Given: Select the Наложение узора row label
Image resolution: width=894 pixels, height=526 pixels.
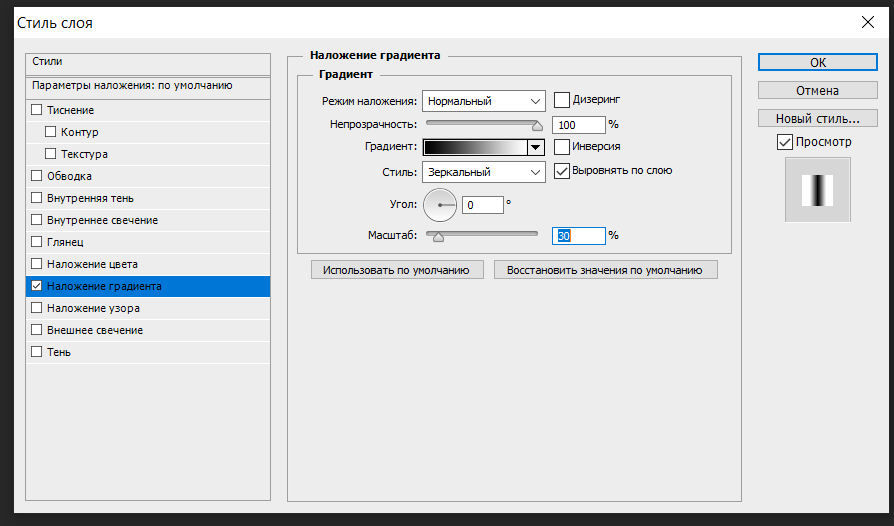Looking at the screenshot, I should 93,308.
